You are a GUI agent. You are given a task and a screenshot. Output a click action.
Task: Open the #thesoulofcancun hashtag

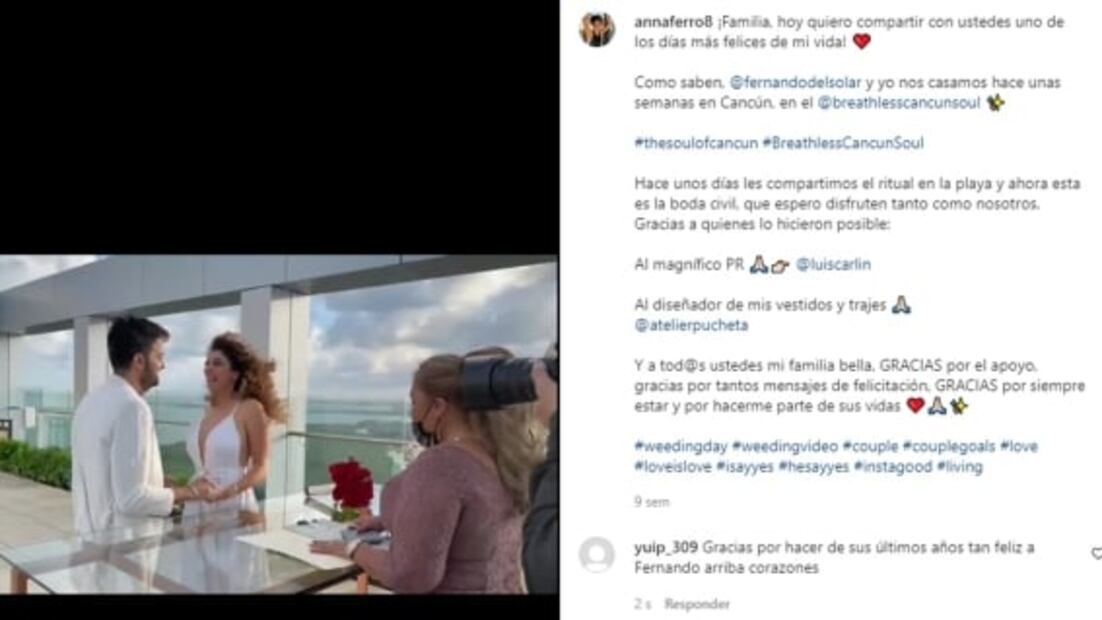click(696, 143)
